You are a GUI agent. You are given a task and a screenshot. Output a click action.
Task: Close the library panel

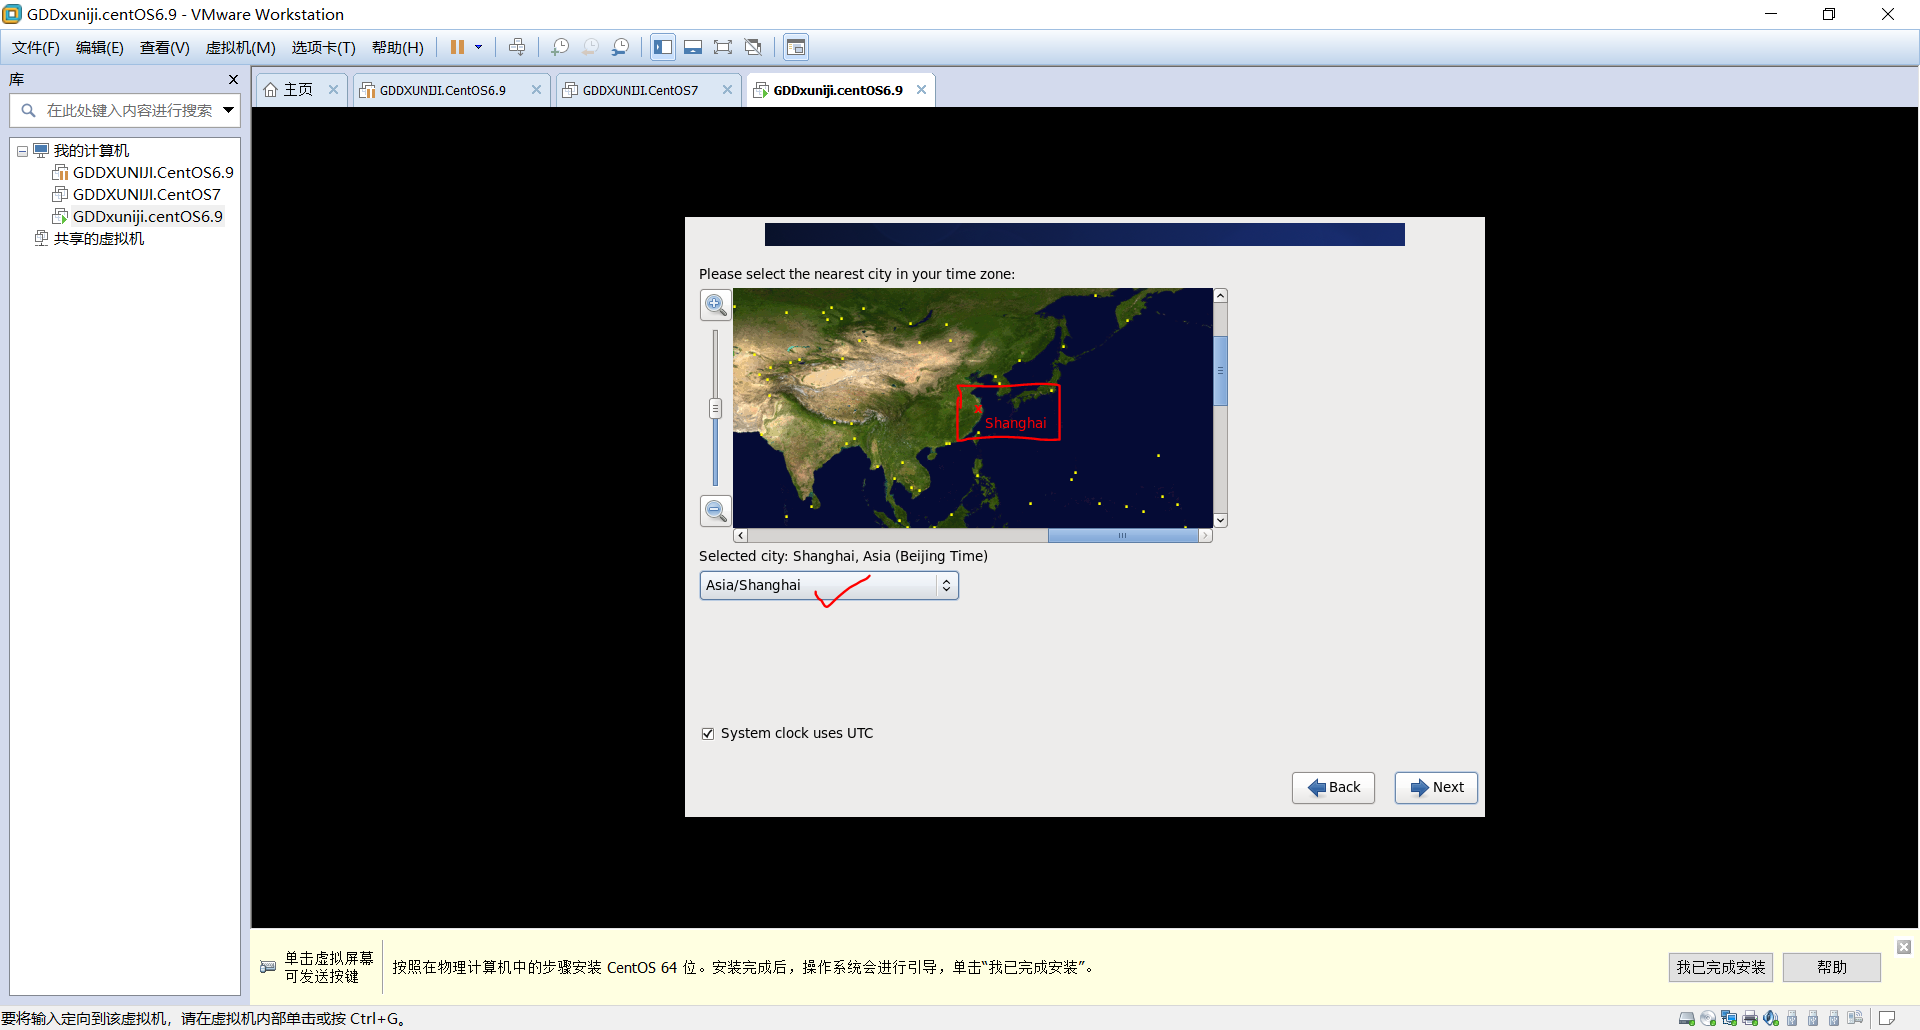(233, 80)
